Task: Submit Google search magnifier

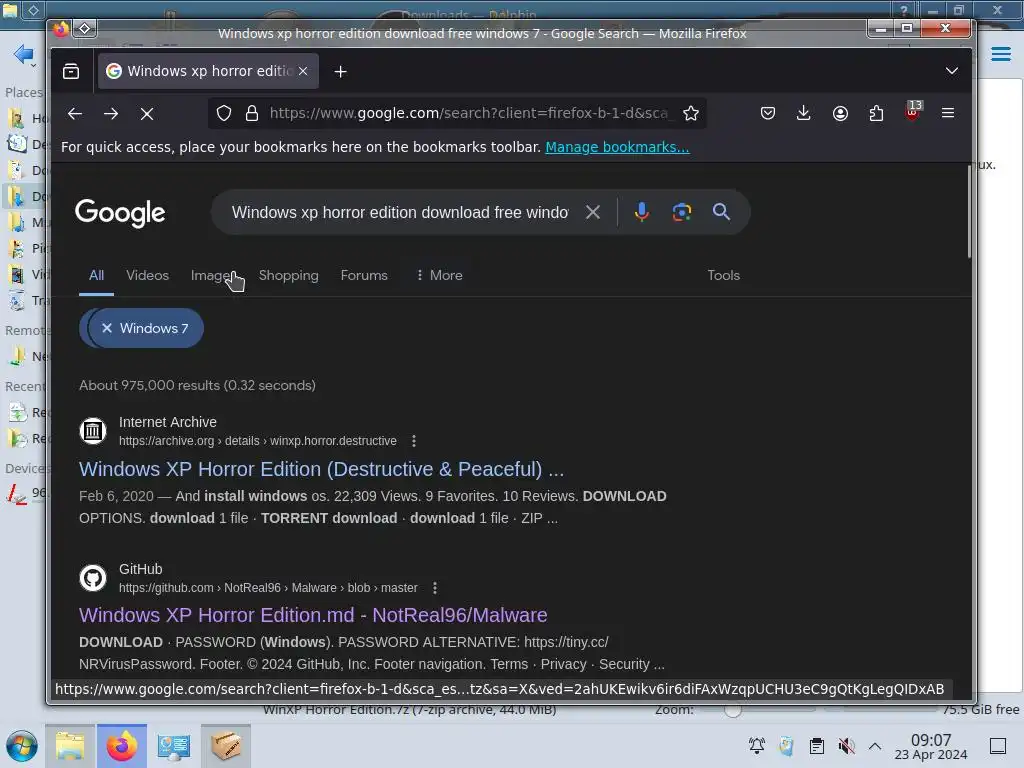Action: (721, 212)
